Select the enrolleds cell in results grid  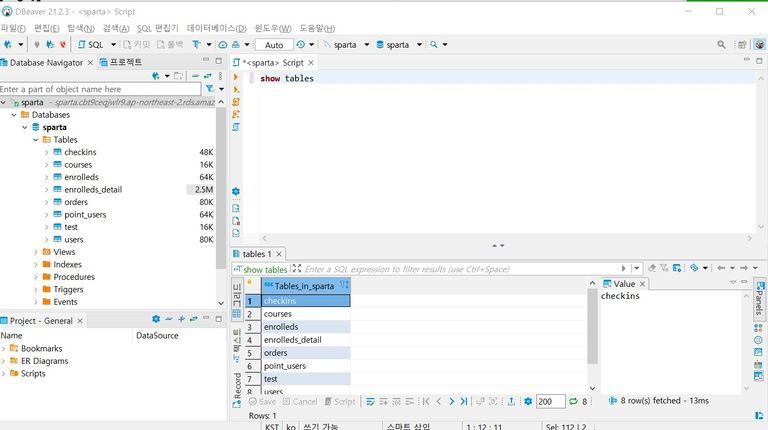point(306,327)
